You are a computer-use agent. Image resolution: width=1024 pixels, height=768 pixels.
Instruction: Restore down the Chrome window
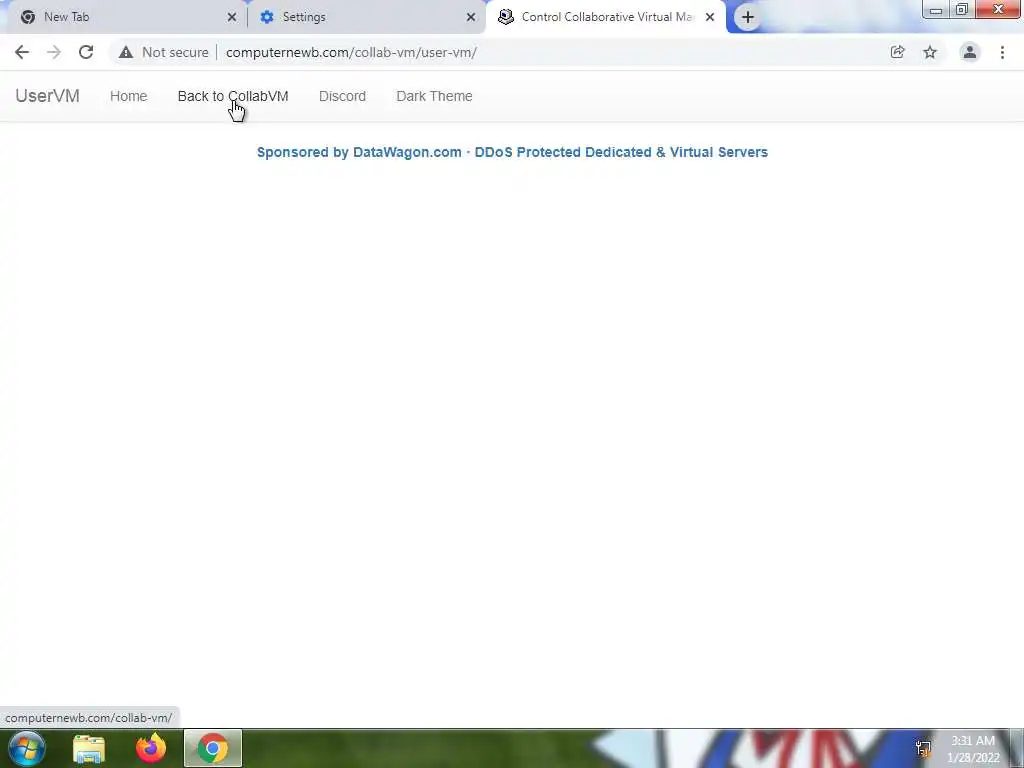[x=962, y=10]
